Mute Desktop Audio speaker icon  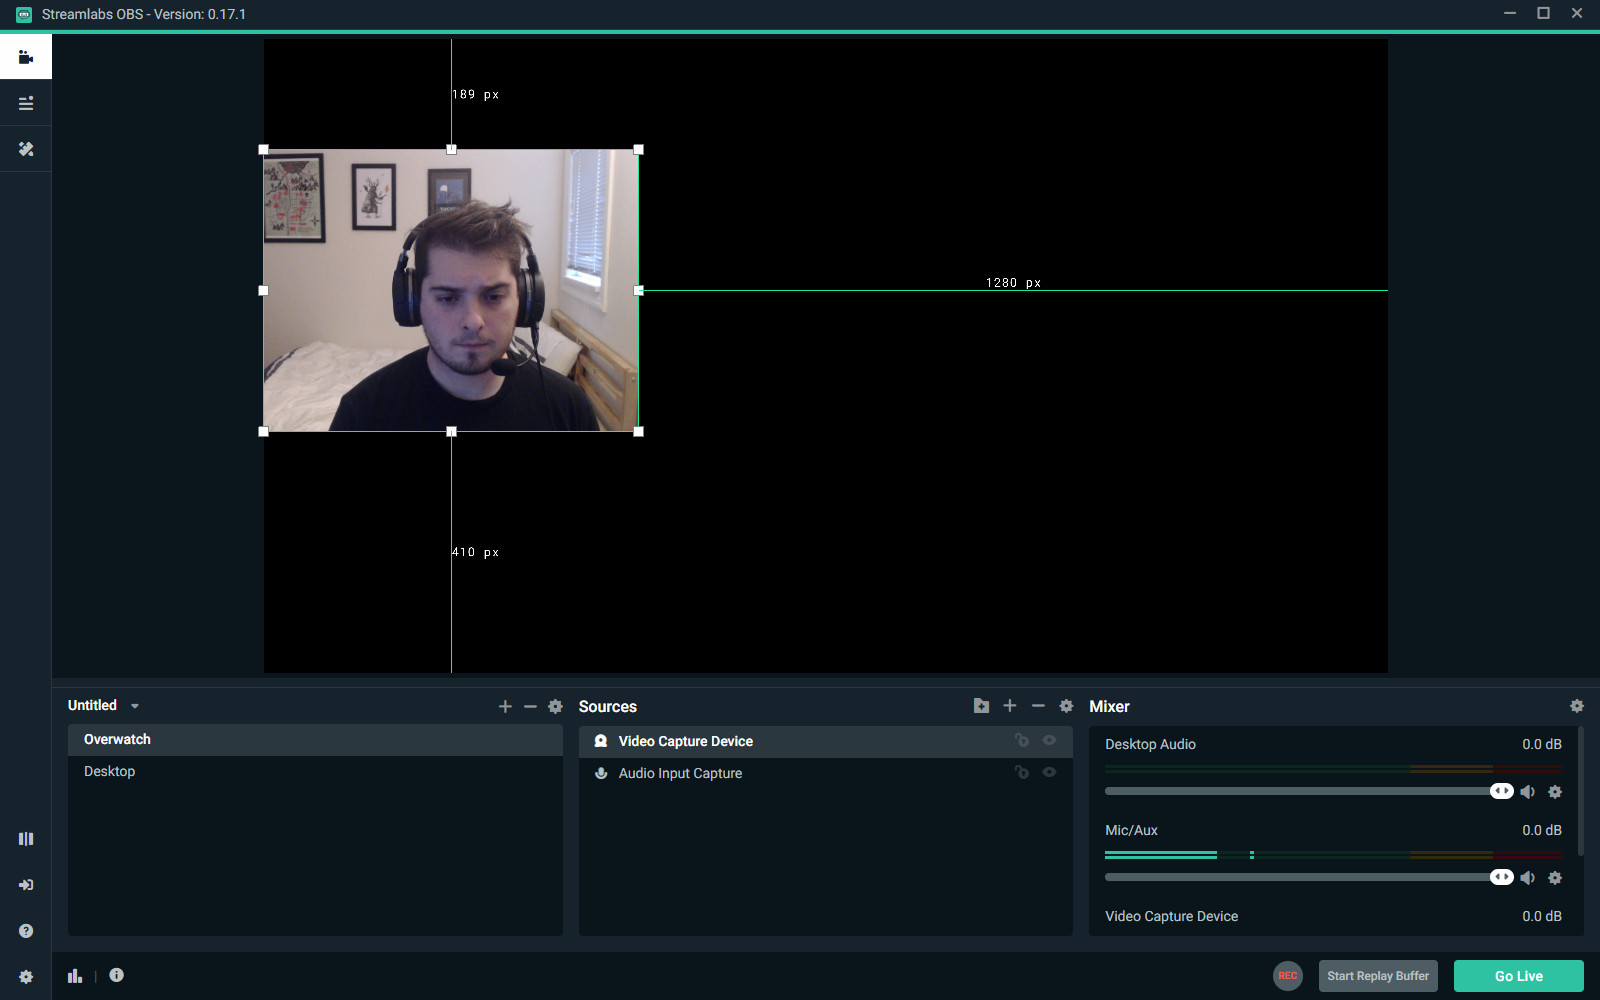pos(1528,792)
